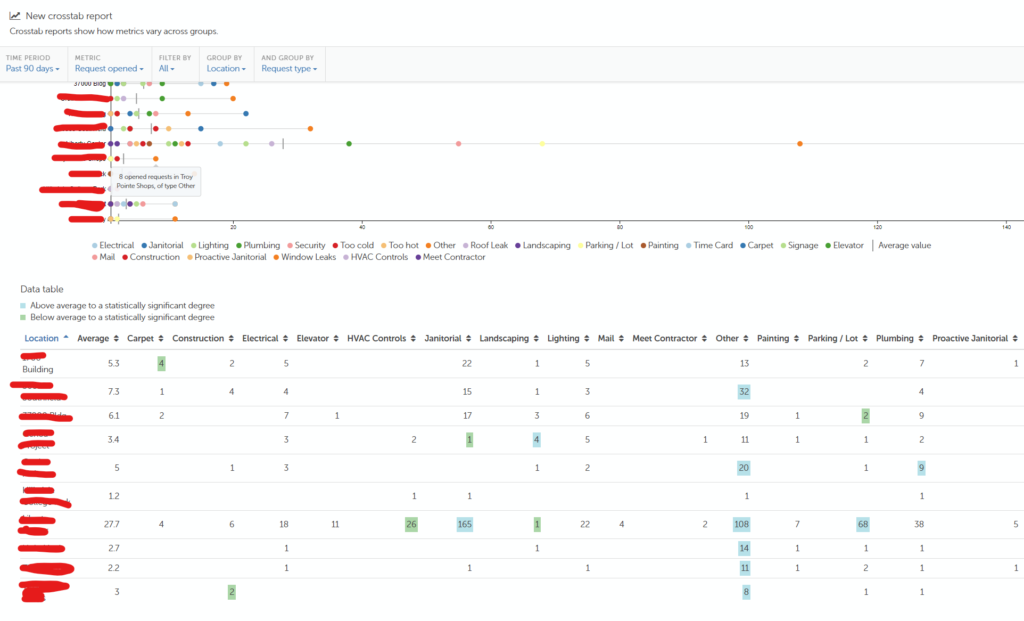Sort table by Elevator column icon

click(336, 338)
